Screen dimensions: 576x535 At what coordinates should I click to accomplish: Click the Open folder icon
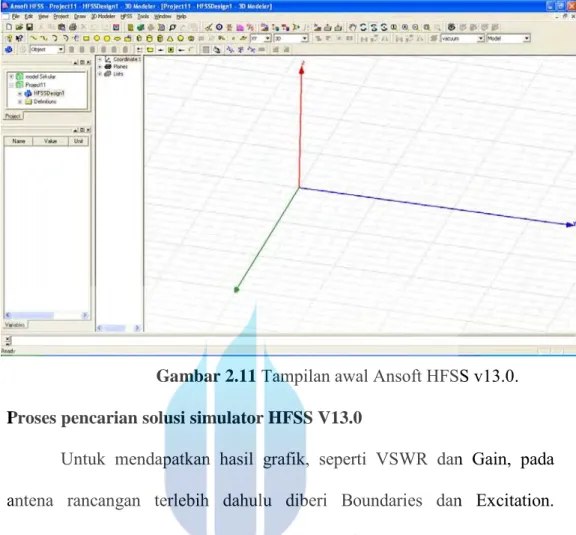click(19, 27)
